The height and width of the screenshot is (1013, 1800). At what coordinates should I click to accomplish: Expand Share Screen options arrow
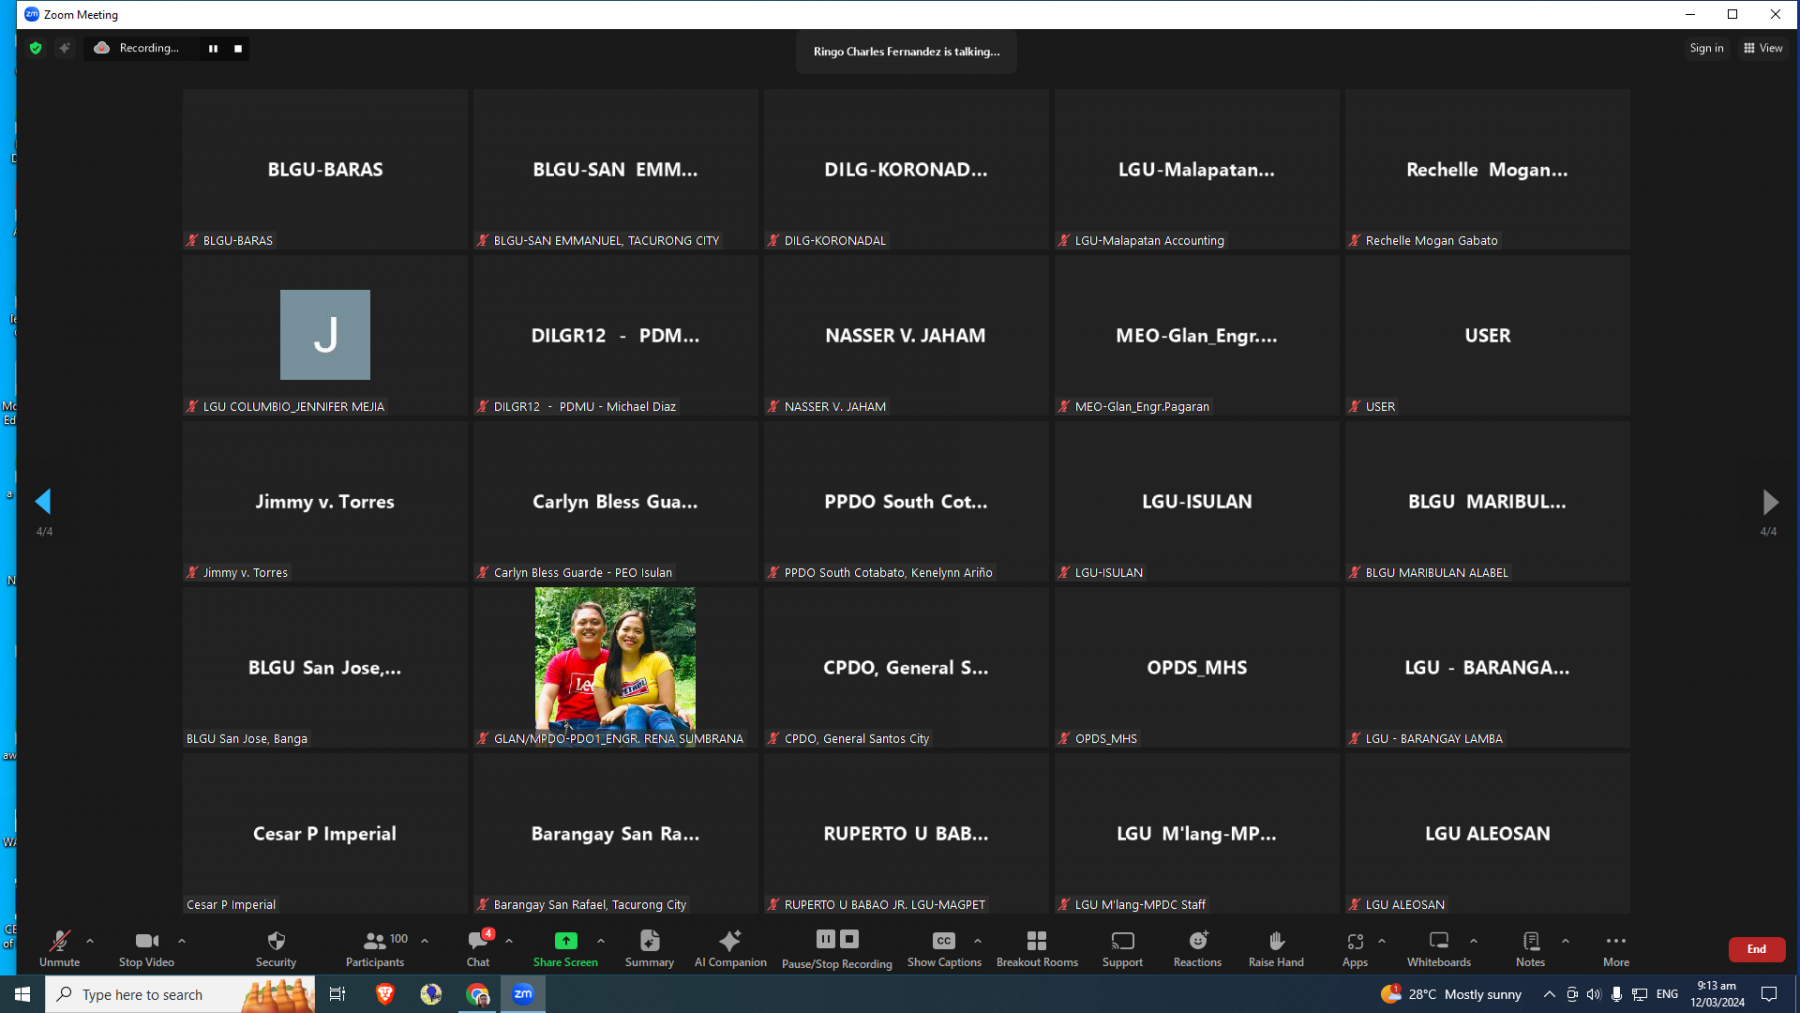click(601, 941)
